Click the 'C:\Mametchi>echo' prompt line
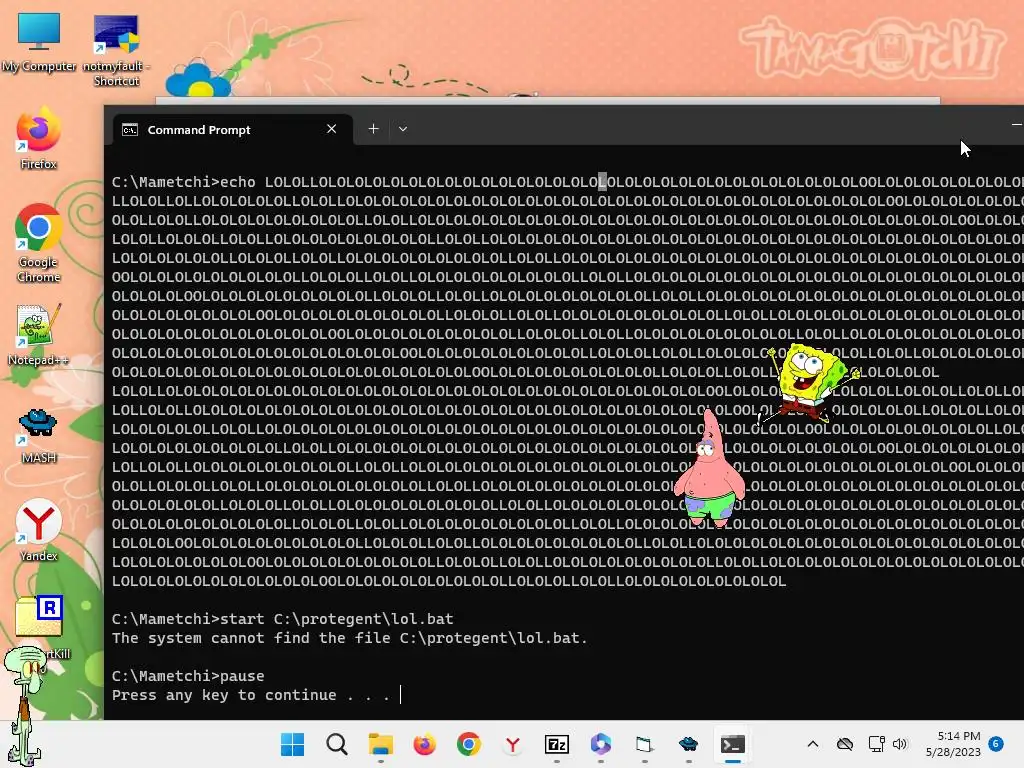Viewport: 1024px width, 768px height. (x=184, y=182)
